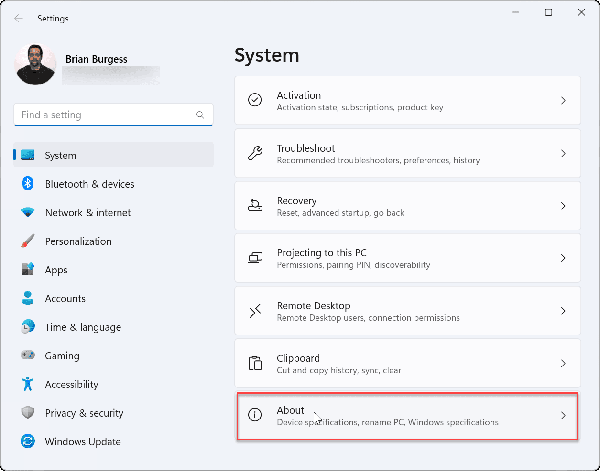The height and width of the screenshot is (471, 600).
Task: Open Recovery title text
Action: tap(297, 201)
